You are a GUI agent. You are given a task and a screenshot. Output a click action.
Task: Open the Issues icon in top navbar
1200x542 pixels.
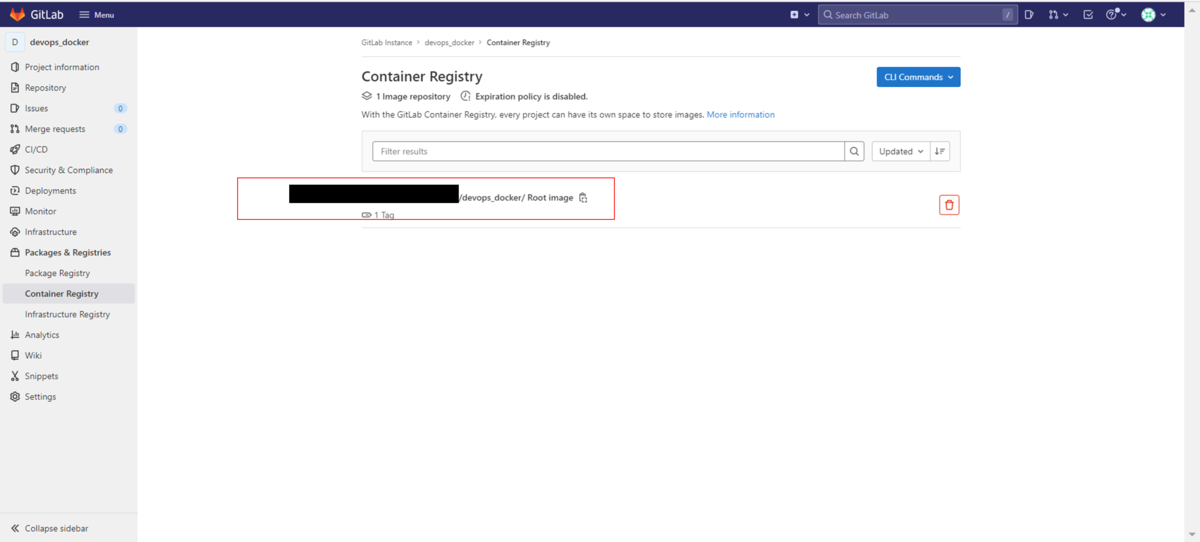point(1029,15)
